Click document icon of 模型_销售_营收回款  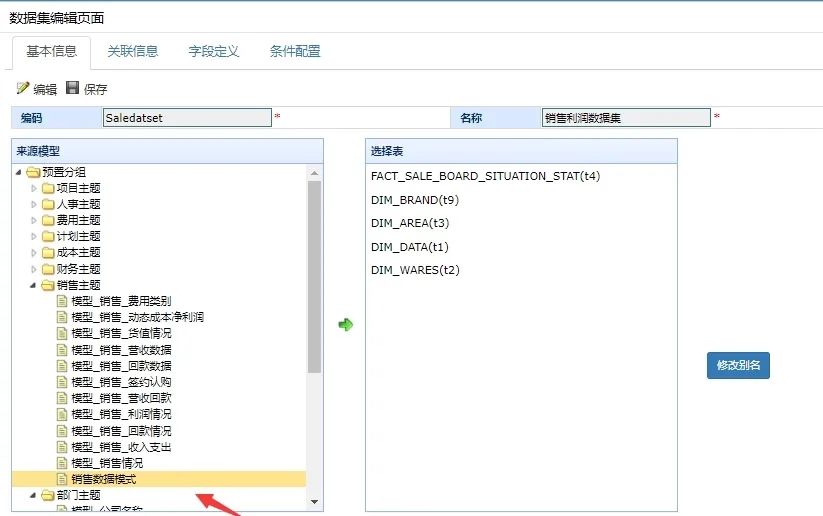62,398
